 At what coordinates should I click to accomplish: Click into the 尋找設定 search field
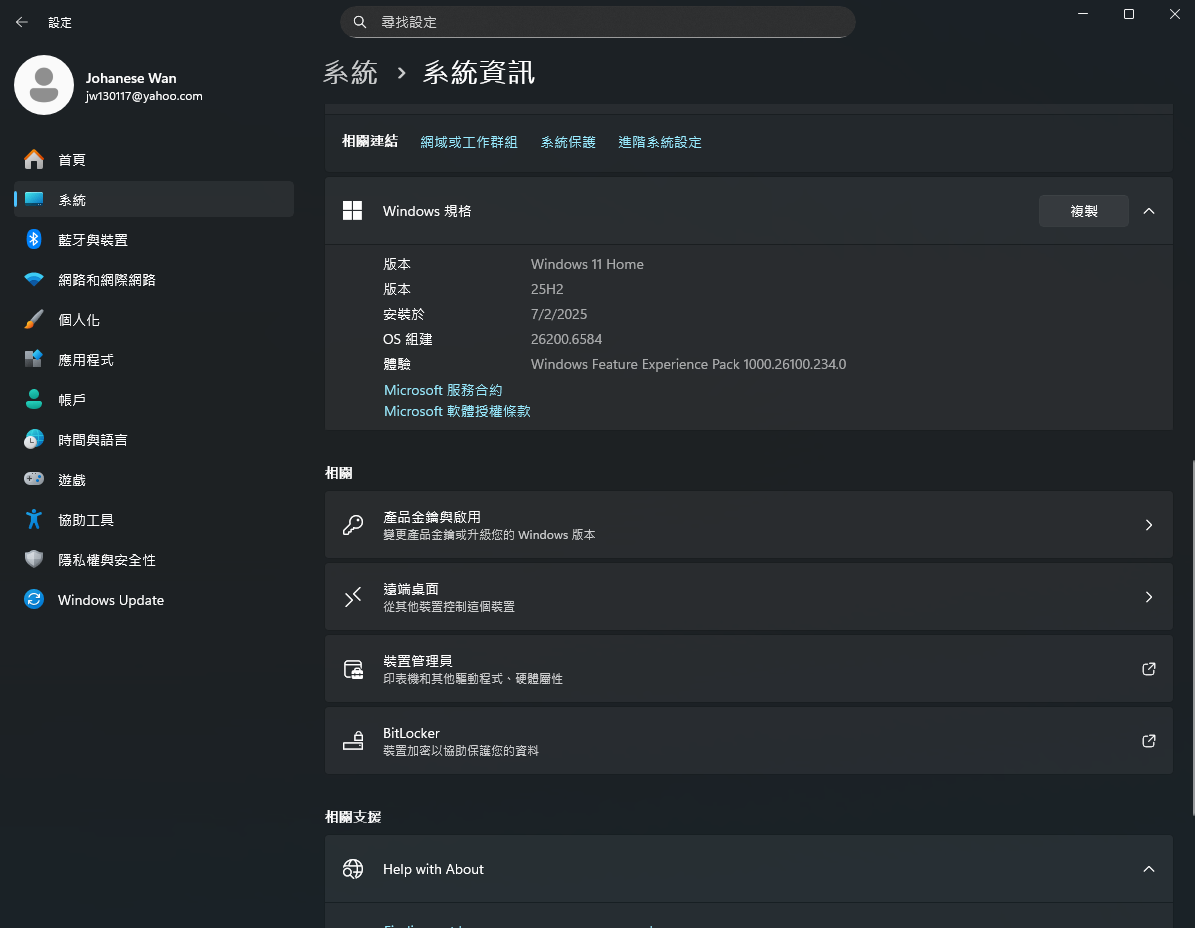coord(598,22)
